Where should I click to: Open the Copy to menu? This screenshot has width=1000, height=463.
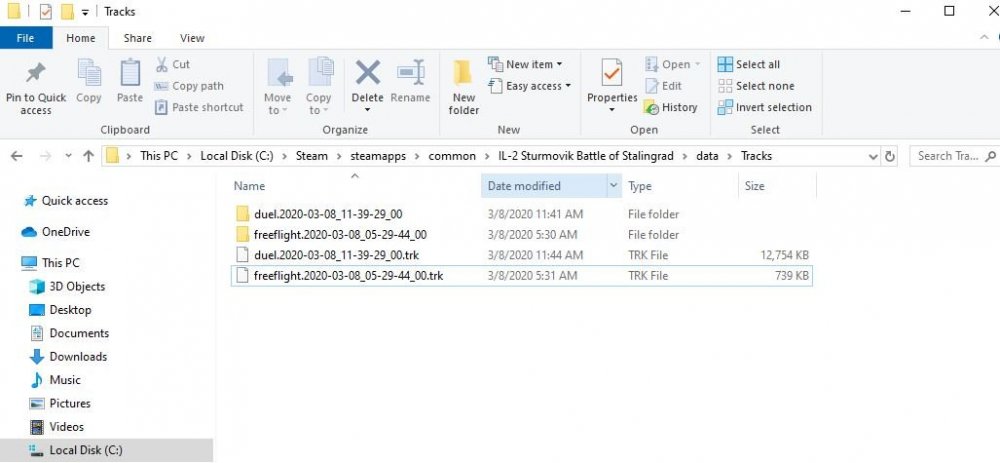(318, 87)
